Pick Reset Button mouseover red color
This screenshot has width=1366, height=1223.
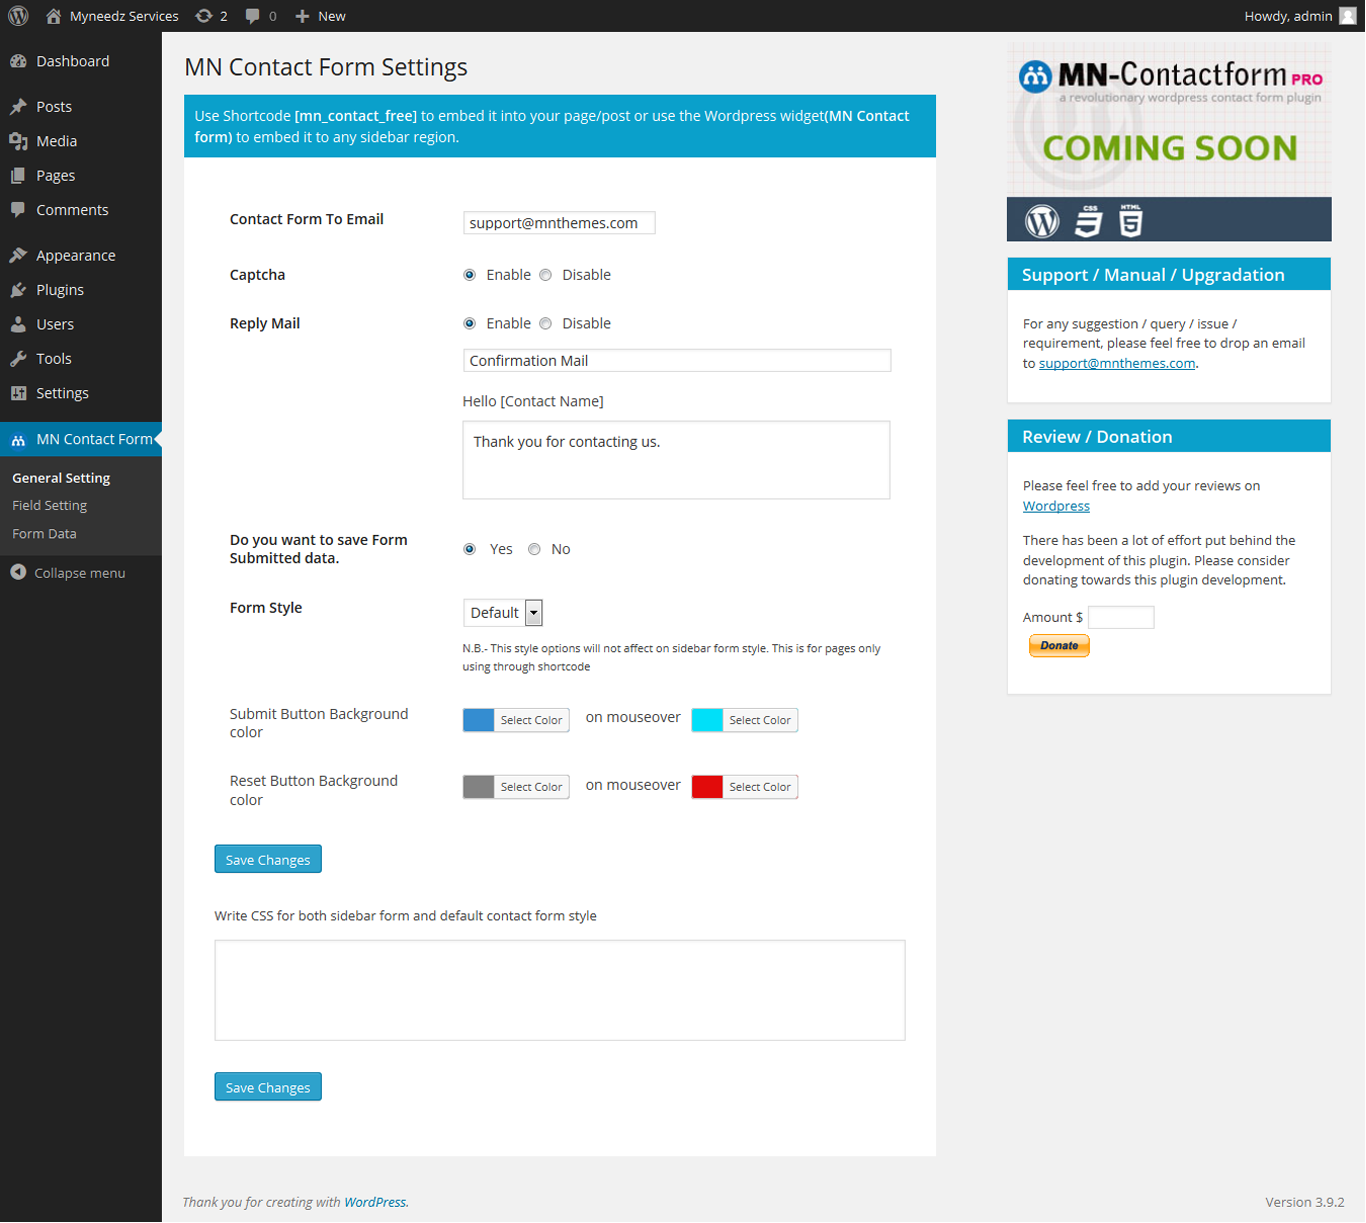[745, 787]
